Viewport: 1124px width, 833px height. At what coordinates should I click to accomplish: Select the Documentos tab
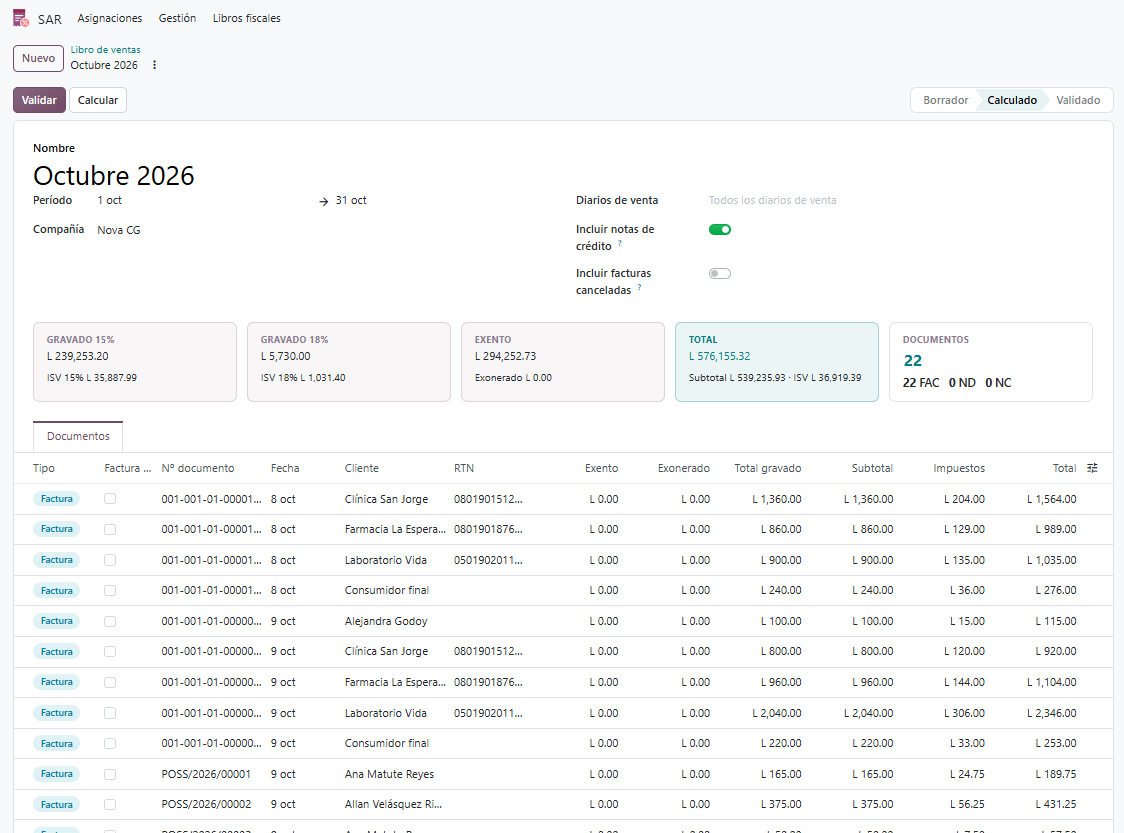78,437
